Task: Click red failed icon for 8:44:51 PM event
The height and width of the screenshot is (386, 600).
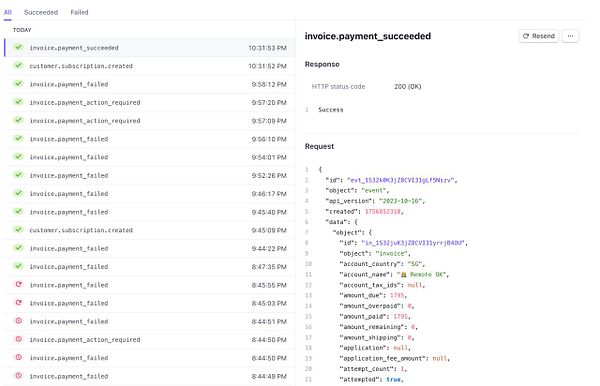Action: (x=18, y=321)
